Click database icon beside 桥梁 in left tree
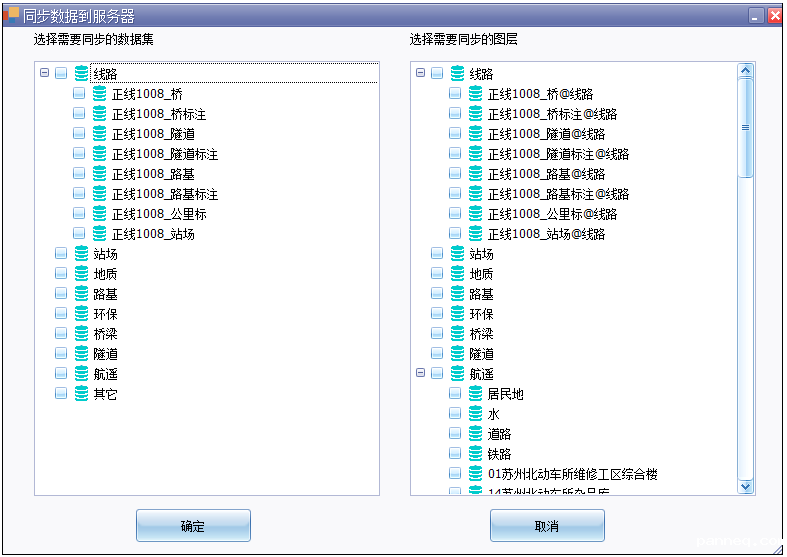 point(81,334)
